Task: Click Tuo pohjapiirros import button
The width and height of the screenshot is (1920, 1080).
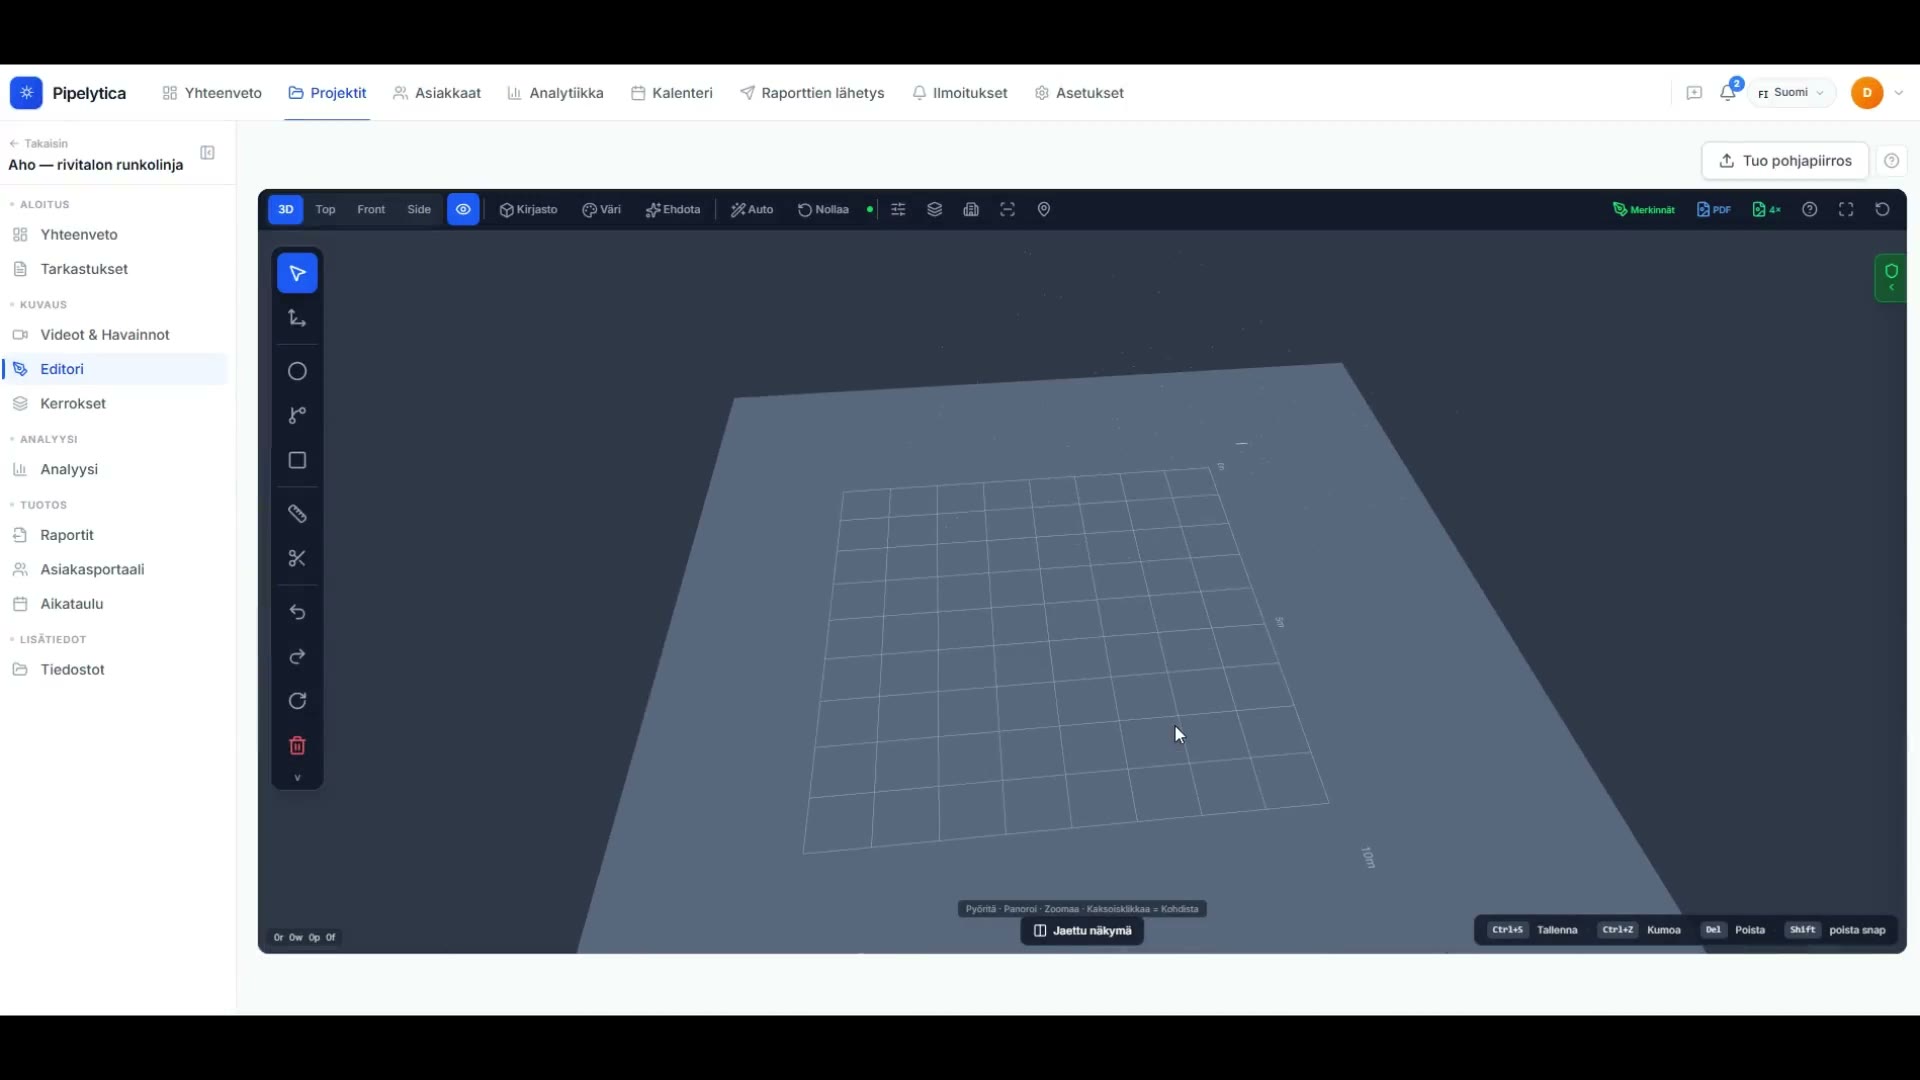Action: pyautogui.click(x=1785, y=161)
